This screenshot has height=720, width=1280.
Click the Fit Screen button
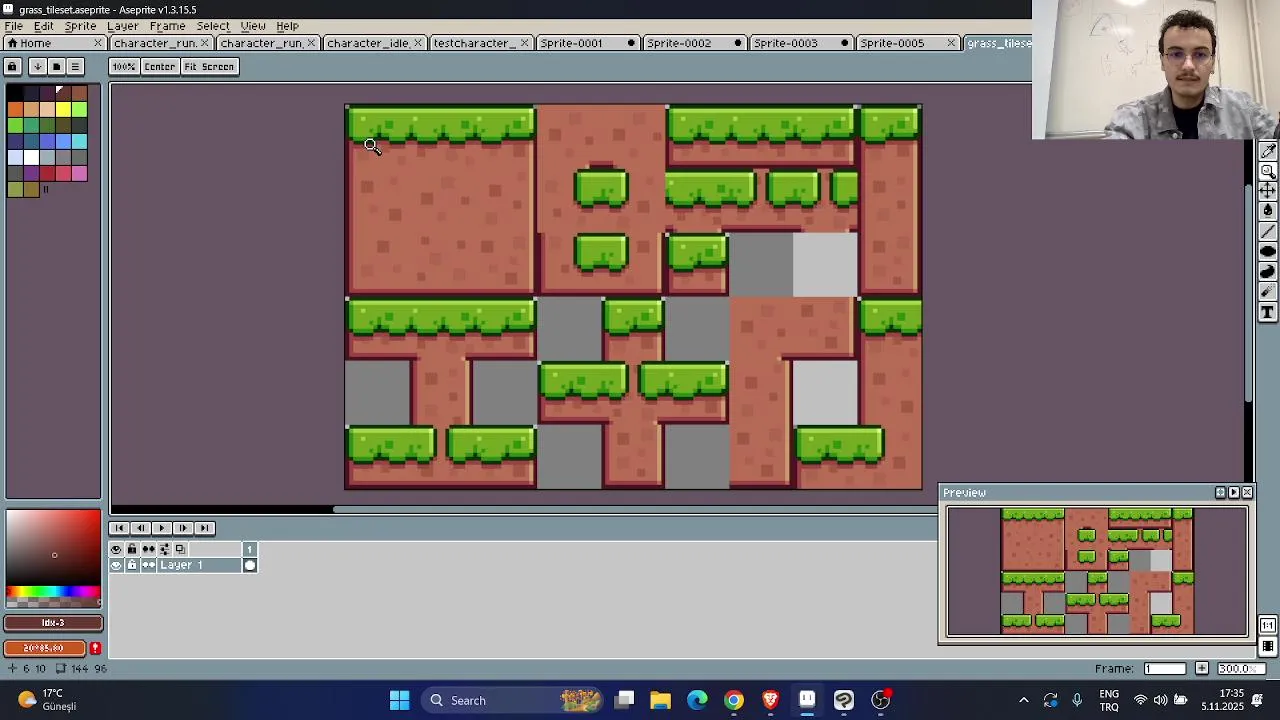pyautogui.click(x=209, y=67)
